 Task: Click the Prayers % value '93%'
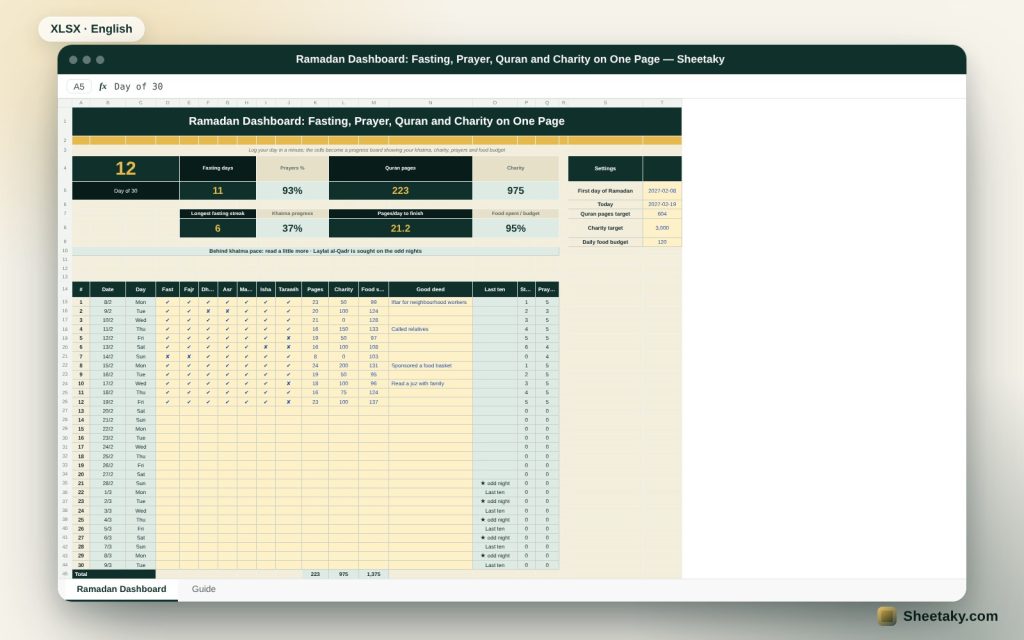click(x=292, y=191)
